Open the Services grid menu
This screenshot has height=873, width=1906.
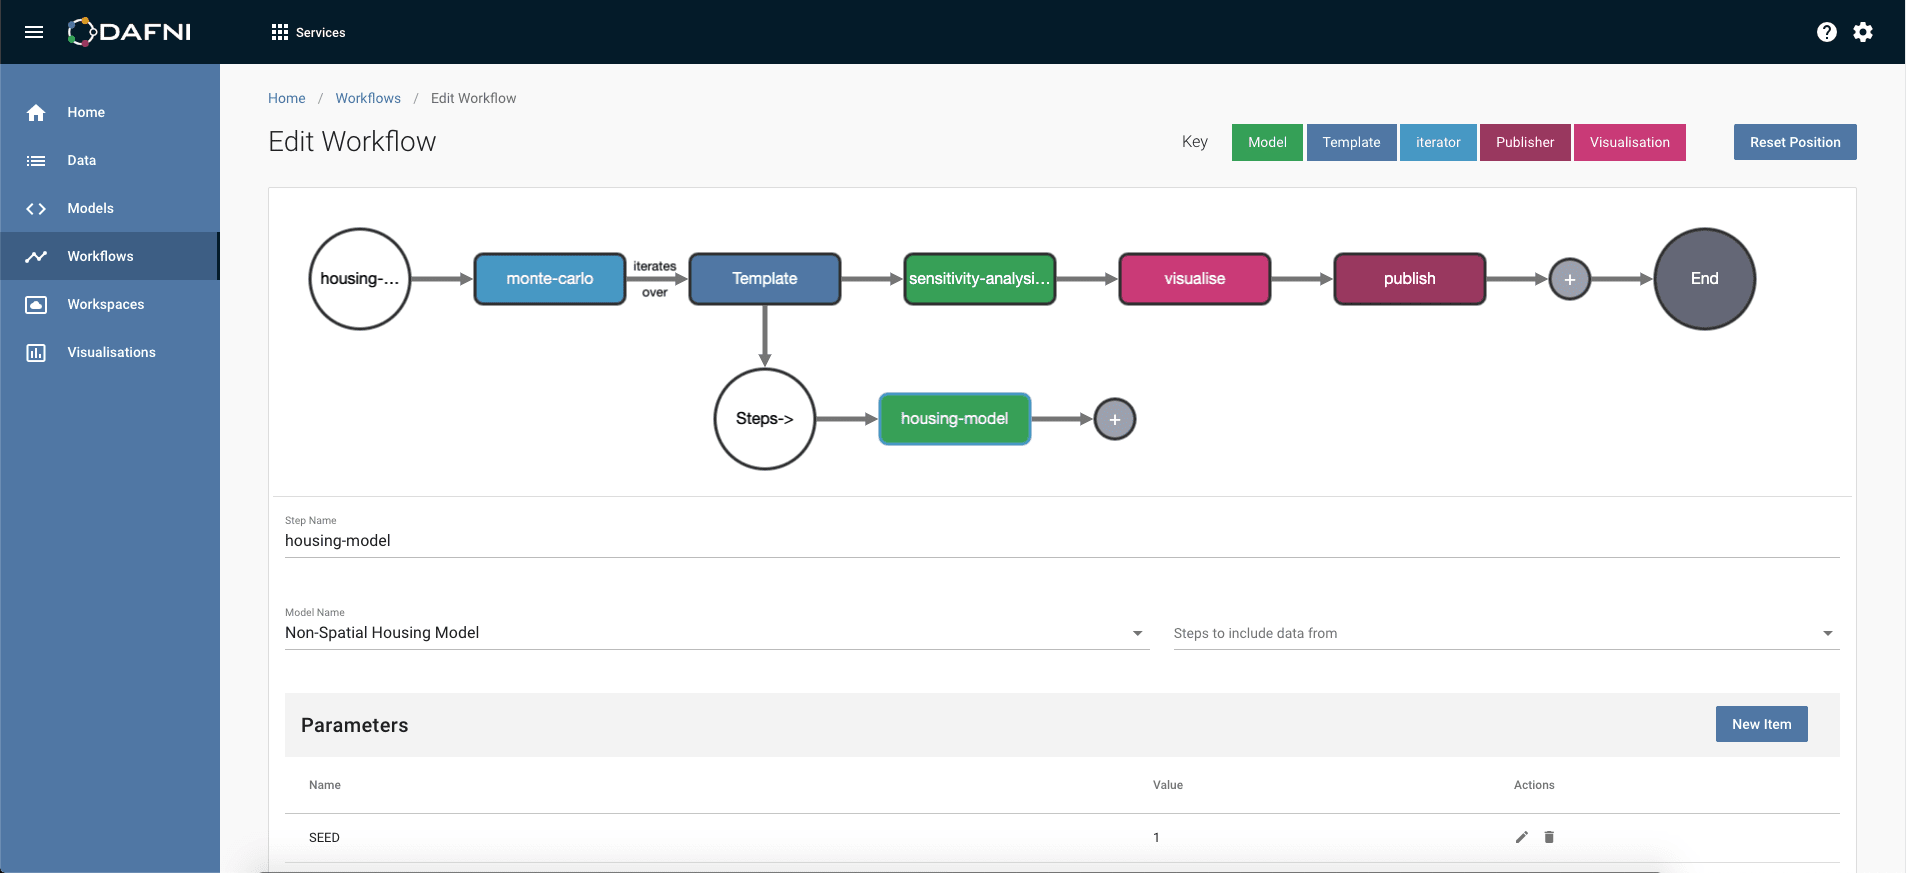pos(308,32)
